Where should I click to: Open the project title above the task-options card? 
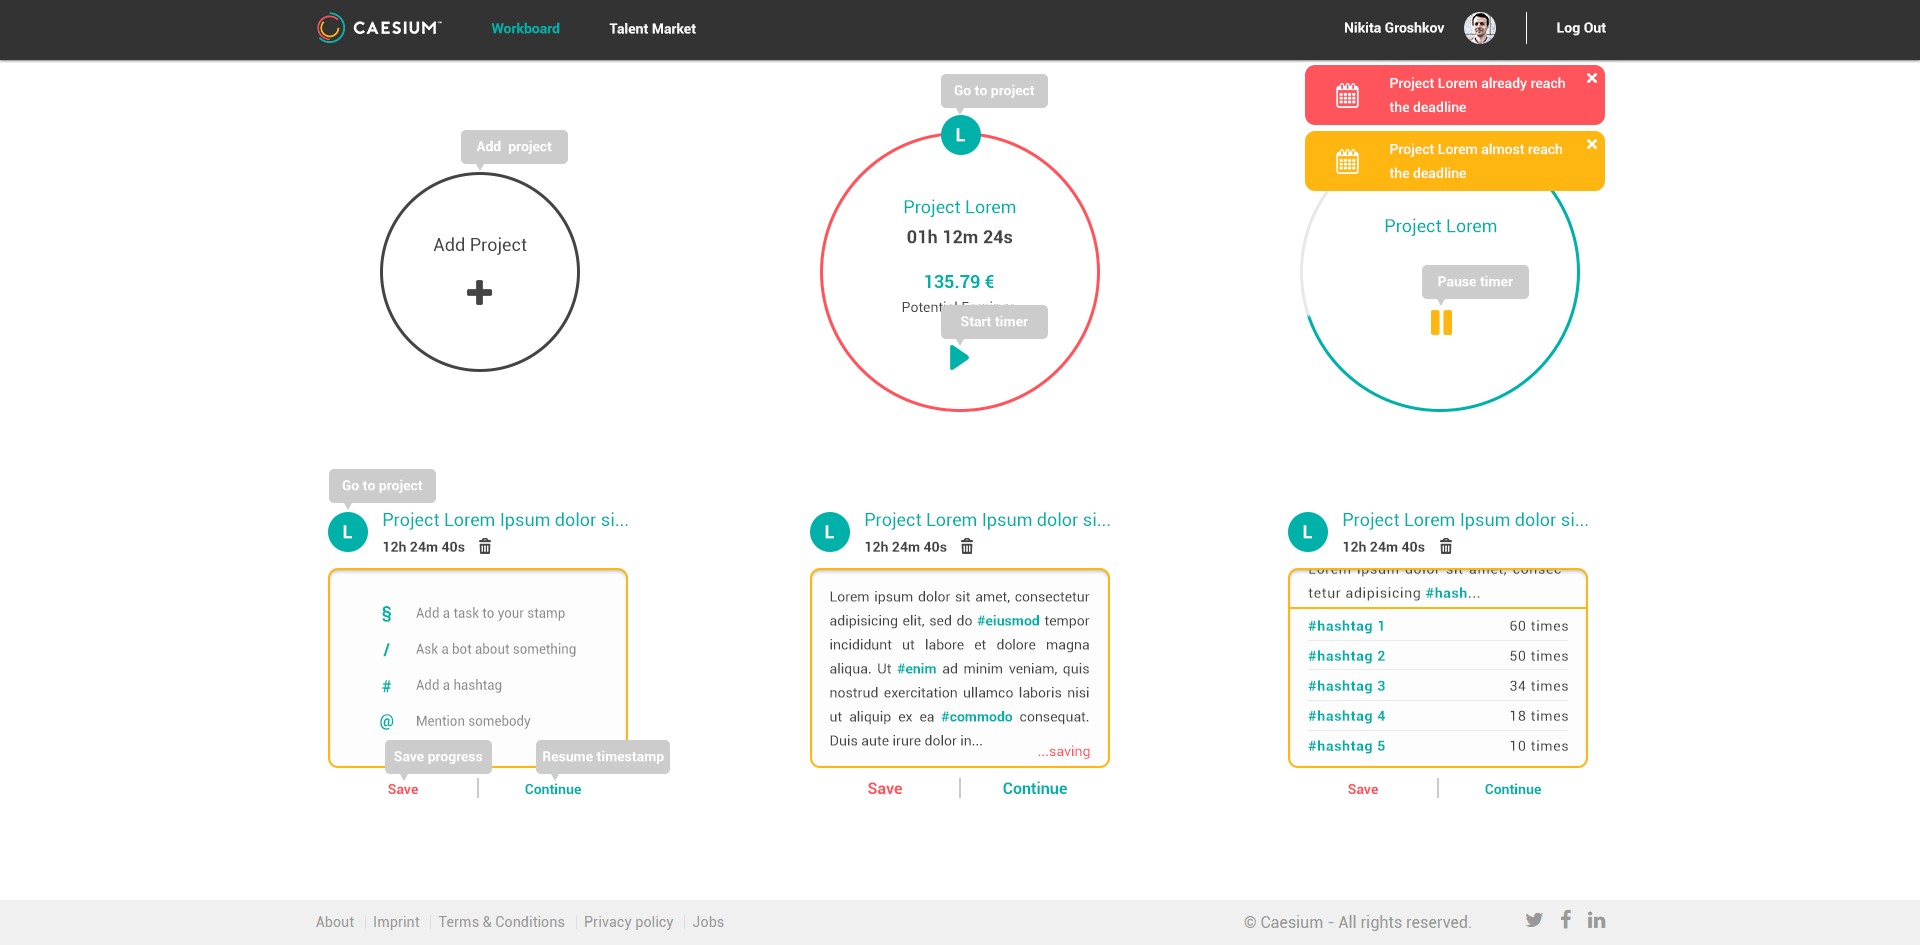pyautogui.click(x=505, y=520)
